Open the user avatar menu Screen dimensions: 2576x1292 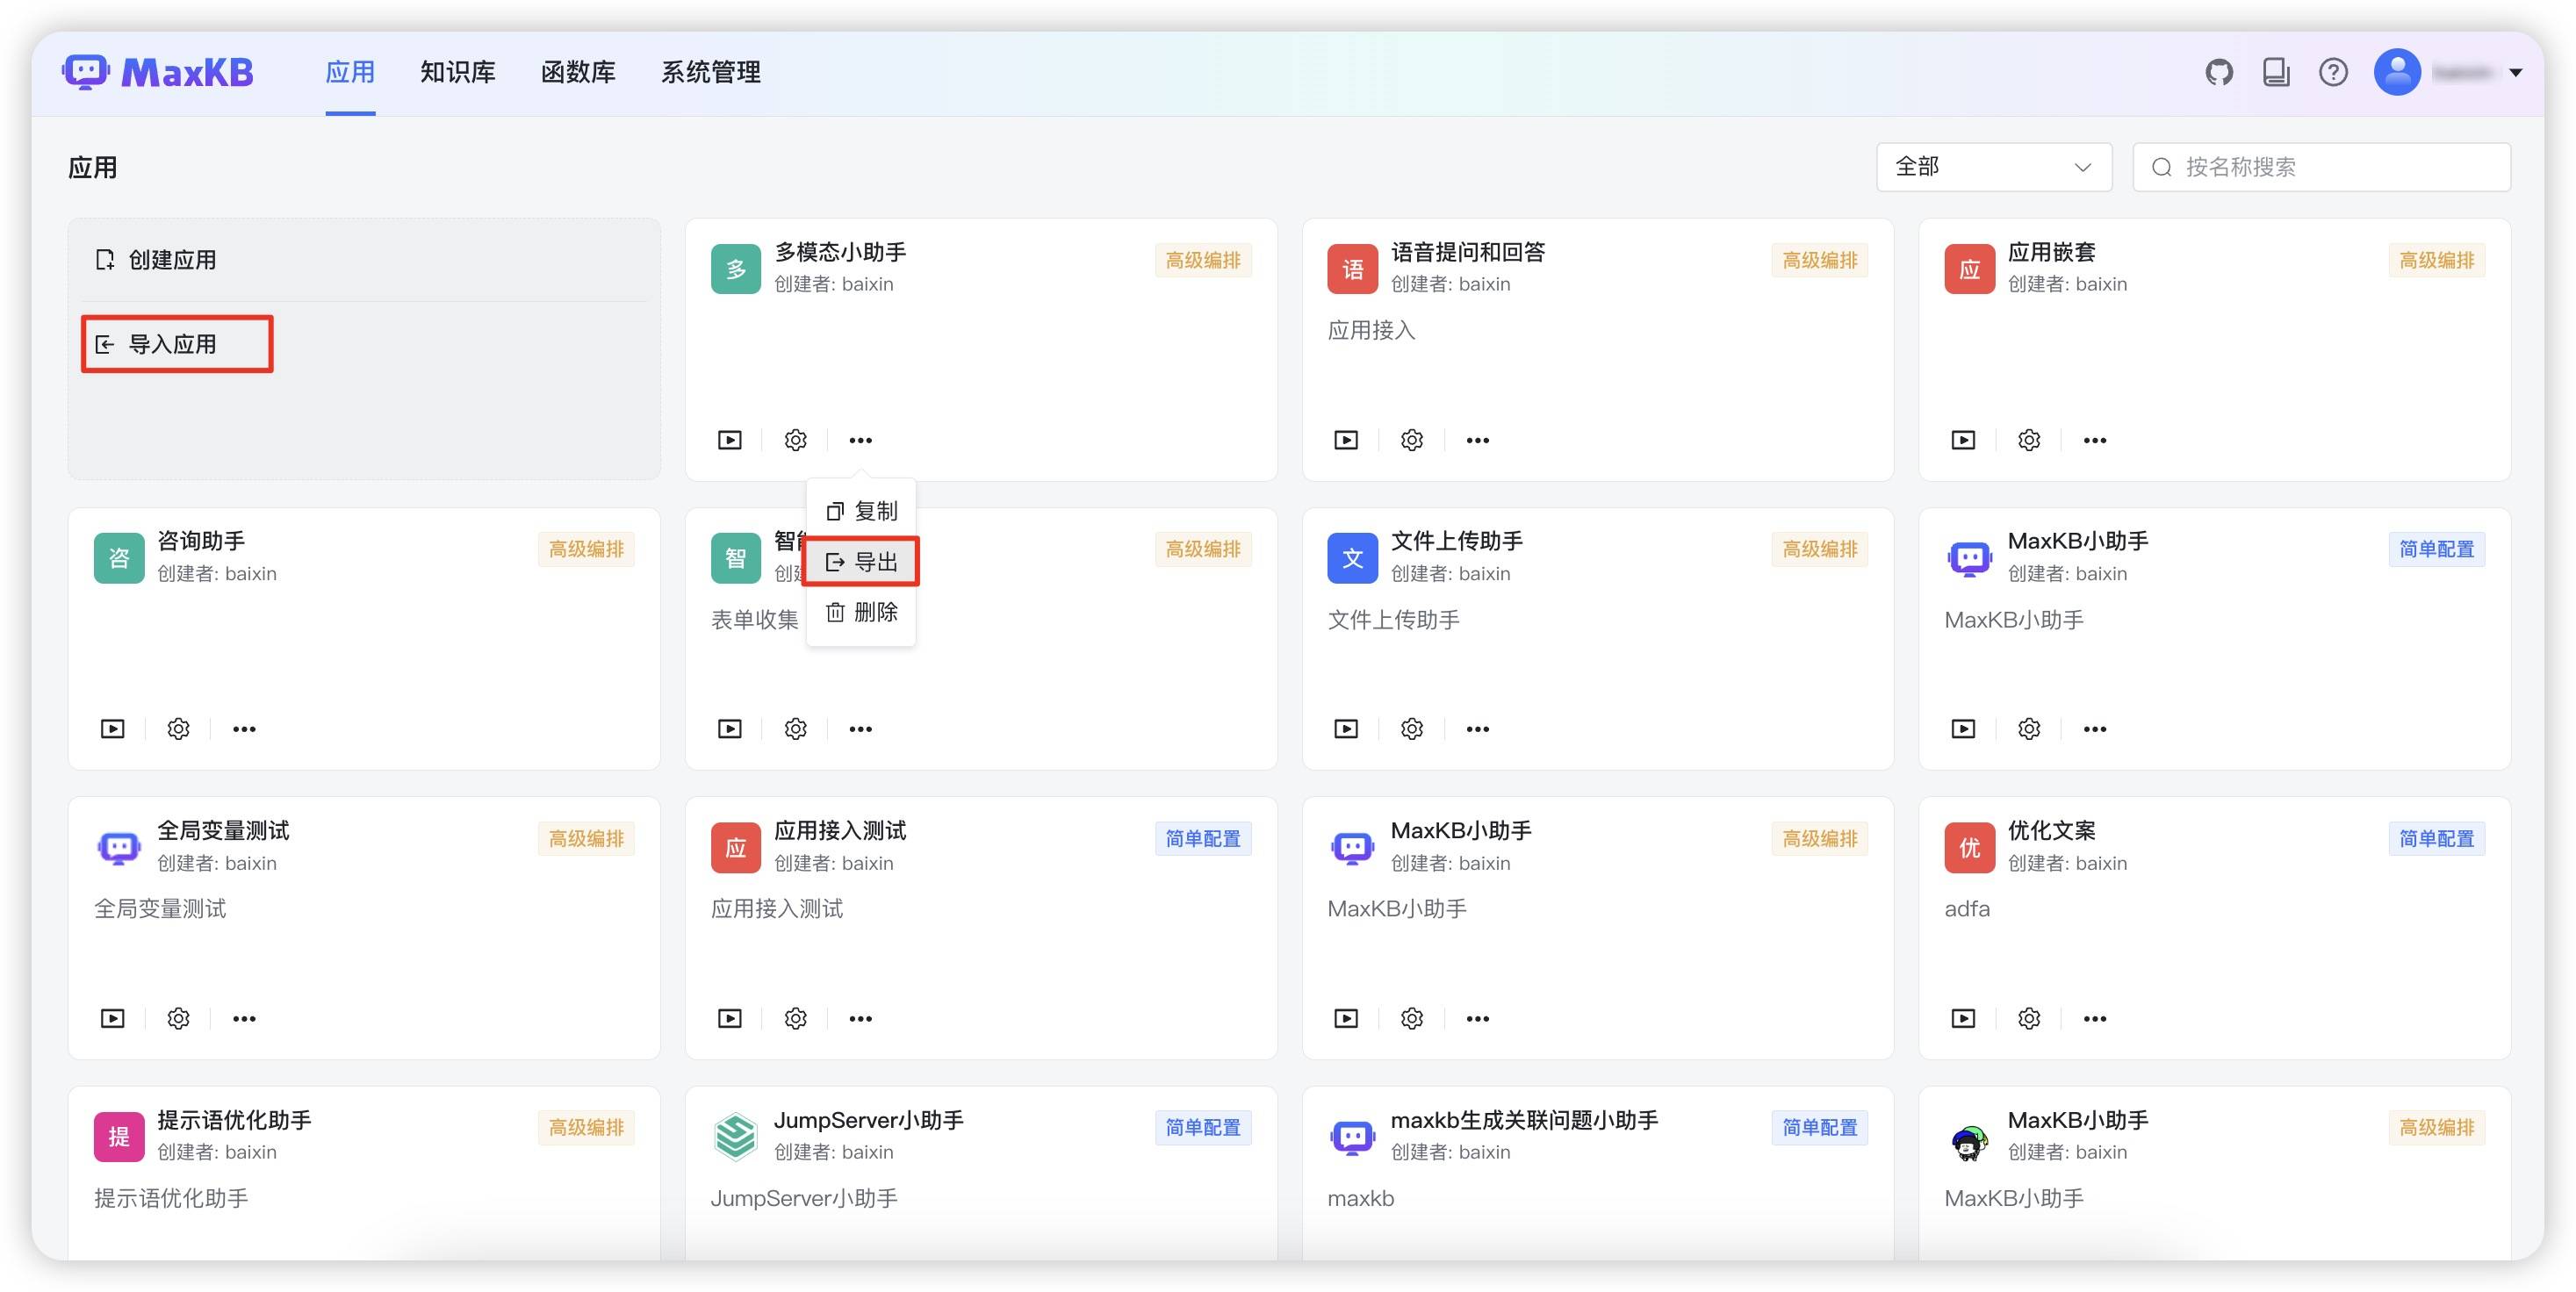pyautogui.click(x=2397, y=72)
